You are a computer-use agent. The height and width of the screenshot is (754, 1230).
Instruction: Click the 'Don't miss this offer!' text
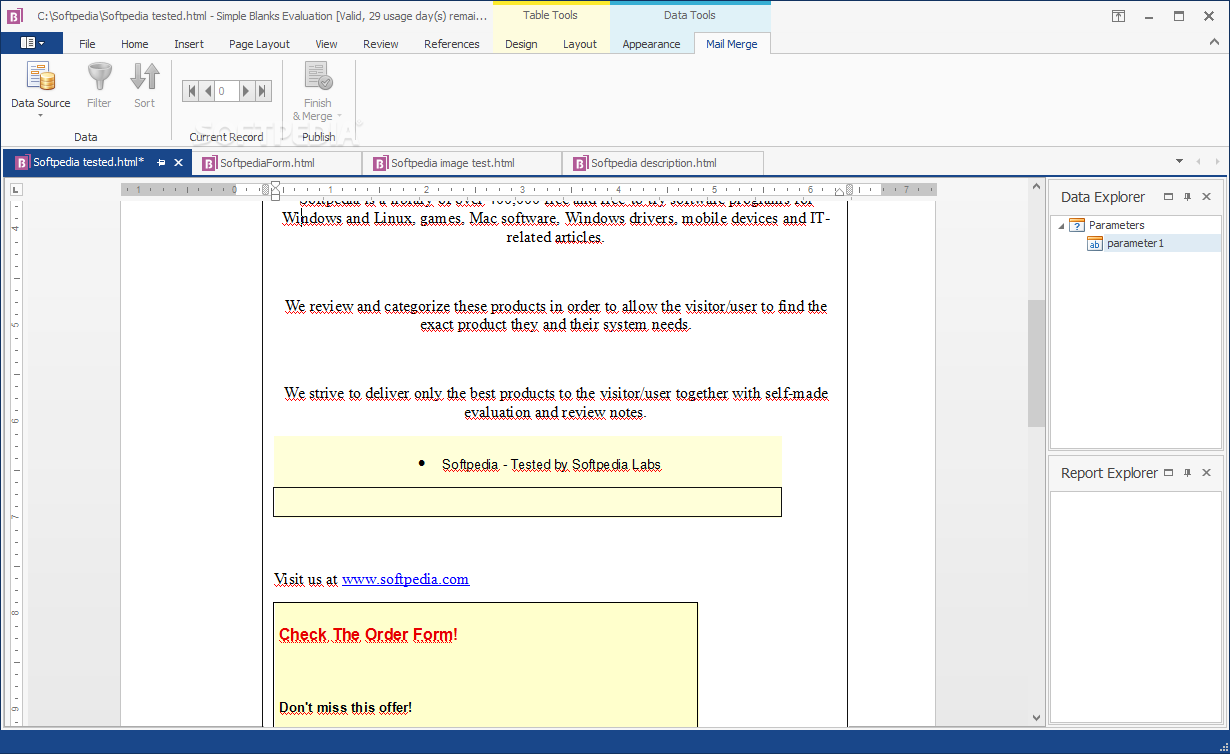tap(345, 708)
